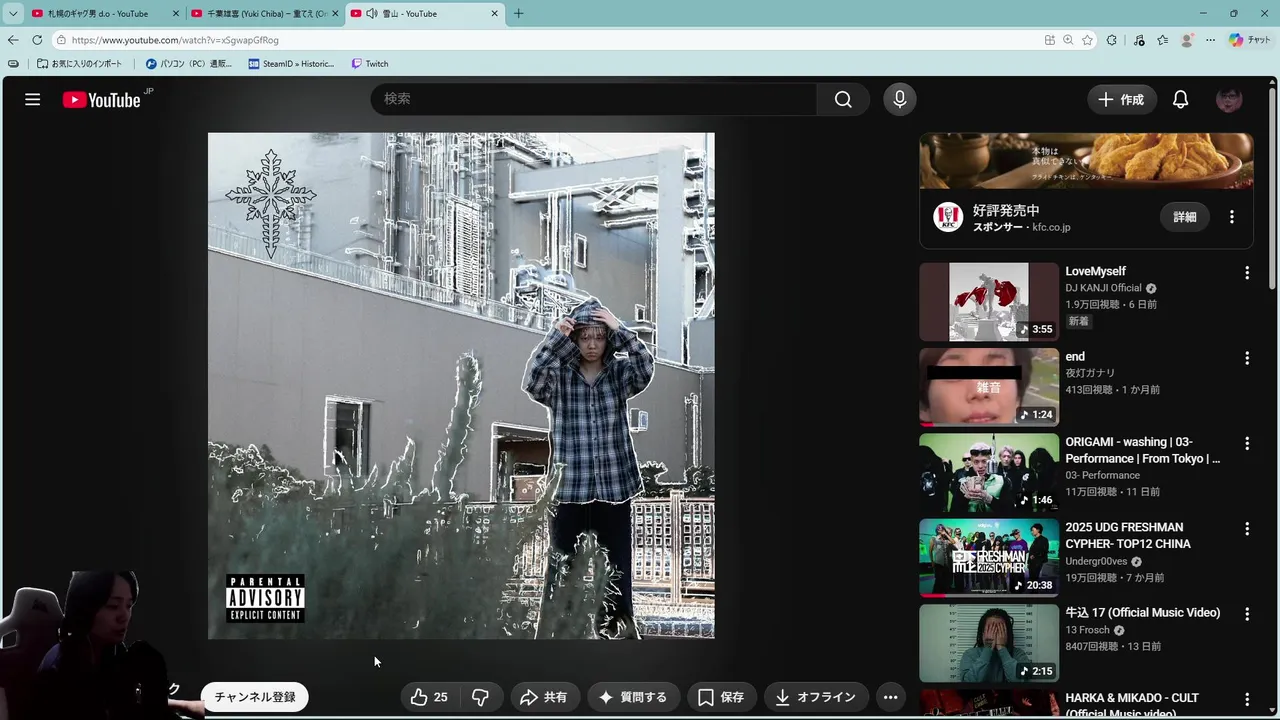The height and width of the screenshot is (720, 1280).
Task: Open options menu for the end video
Action: (x=1246, y=358)
